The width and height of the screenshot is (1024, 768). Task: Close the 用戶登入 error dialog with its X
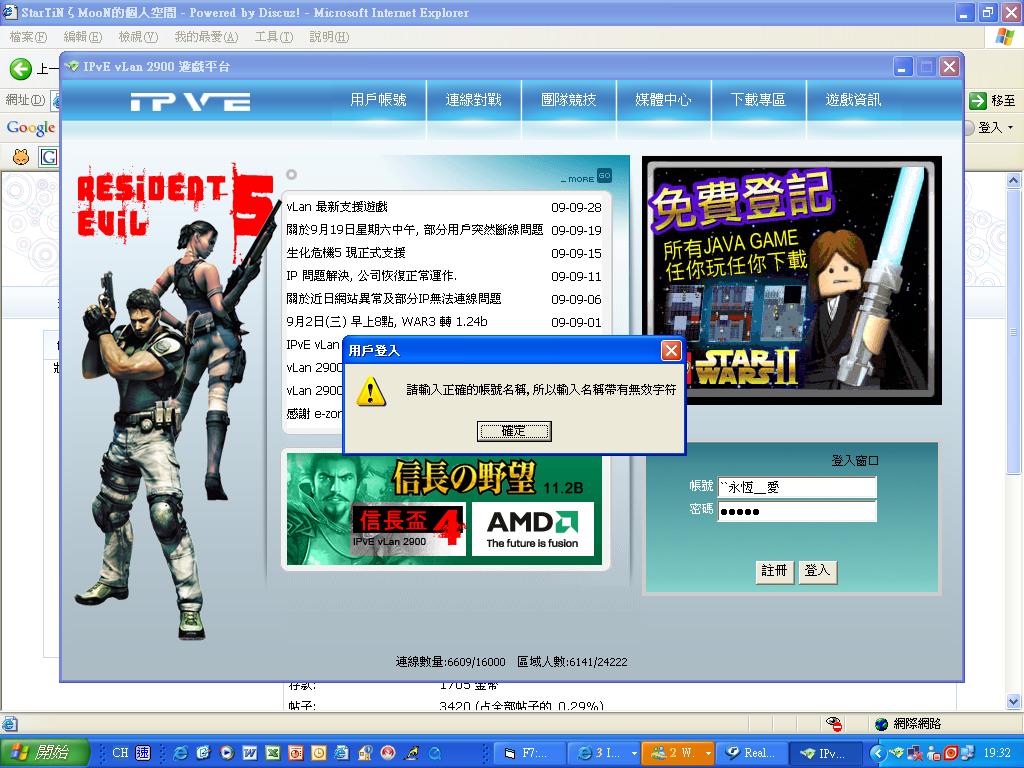click(671, 351)
